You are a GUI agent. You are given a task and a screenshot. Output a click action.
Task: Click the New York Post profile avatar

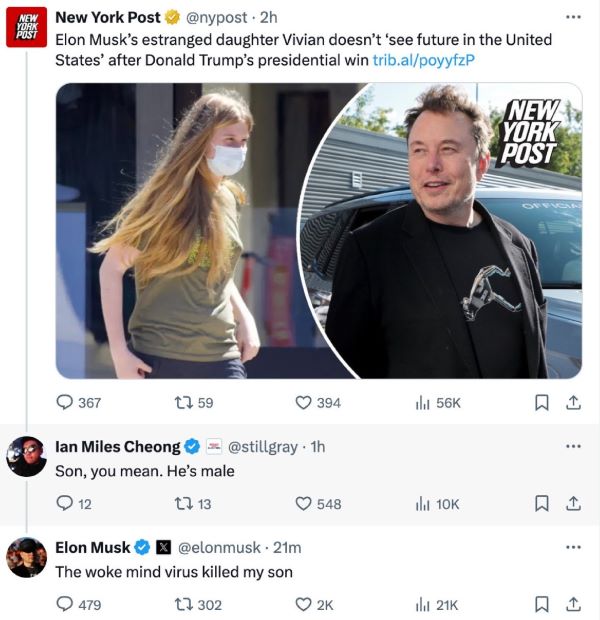click(26, 28)
